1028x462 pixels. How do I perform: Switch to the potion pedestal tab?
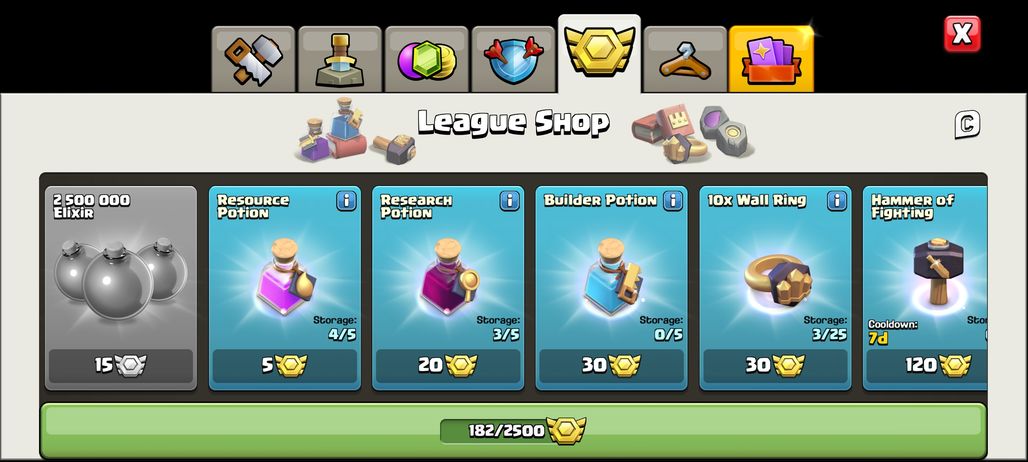[x=340, y=60]
